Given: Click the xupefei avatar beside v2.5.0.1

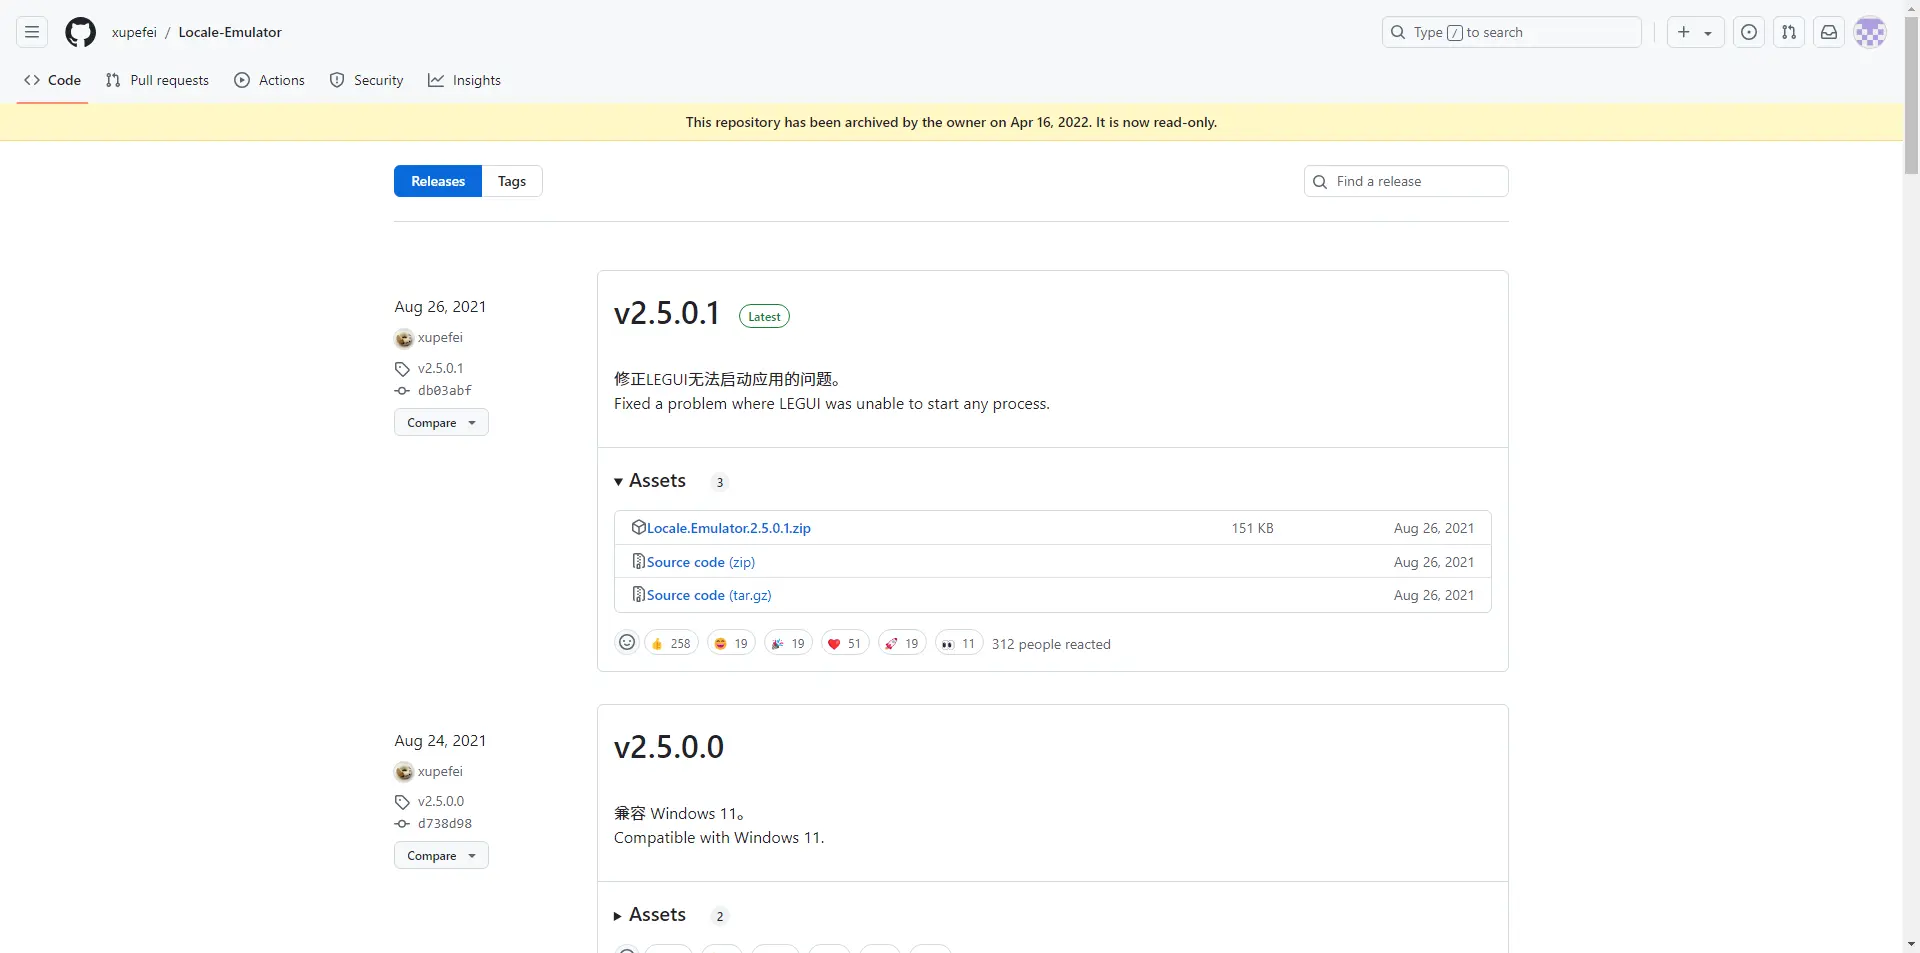Looking at the screenshot, I should [x=404, y=338].
